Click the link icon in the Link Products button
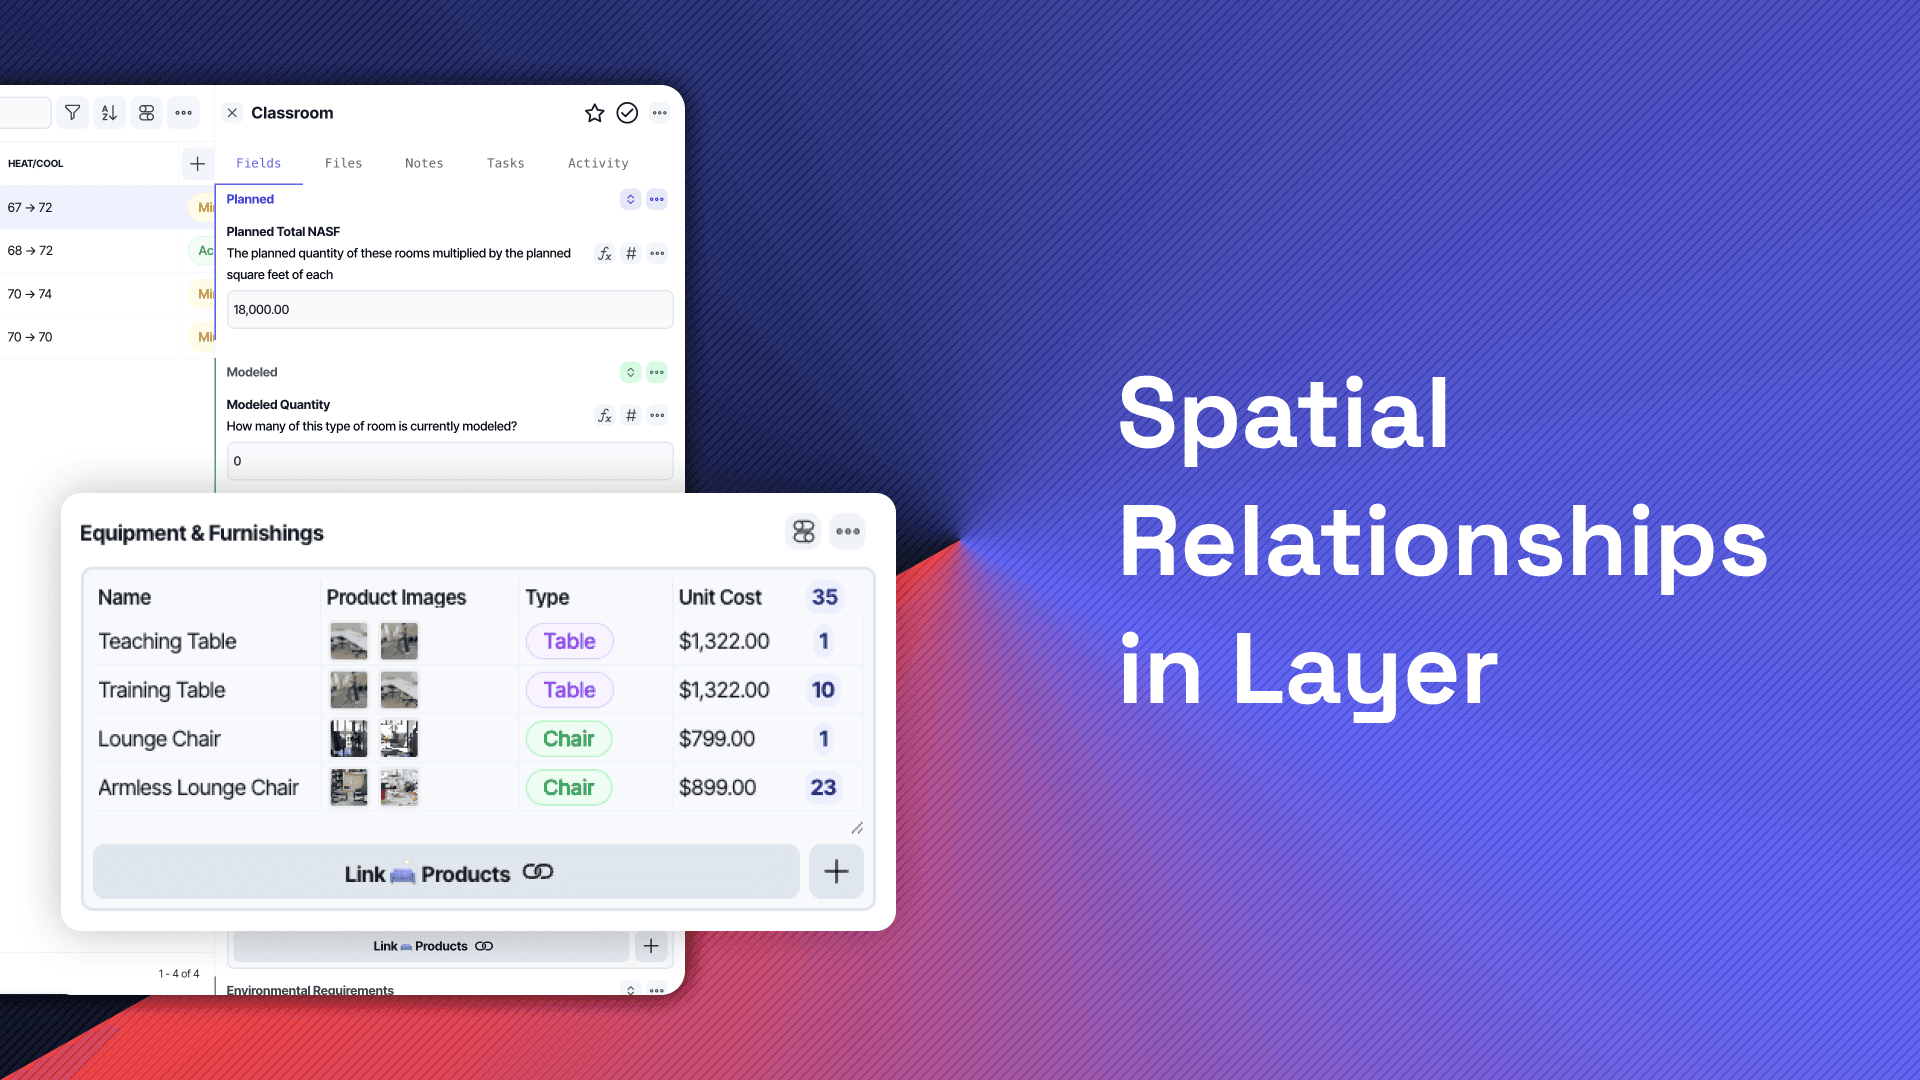The height and width of the screenshot is (1080, 1920). point(538,872)
